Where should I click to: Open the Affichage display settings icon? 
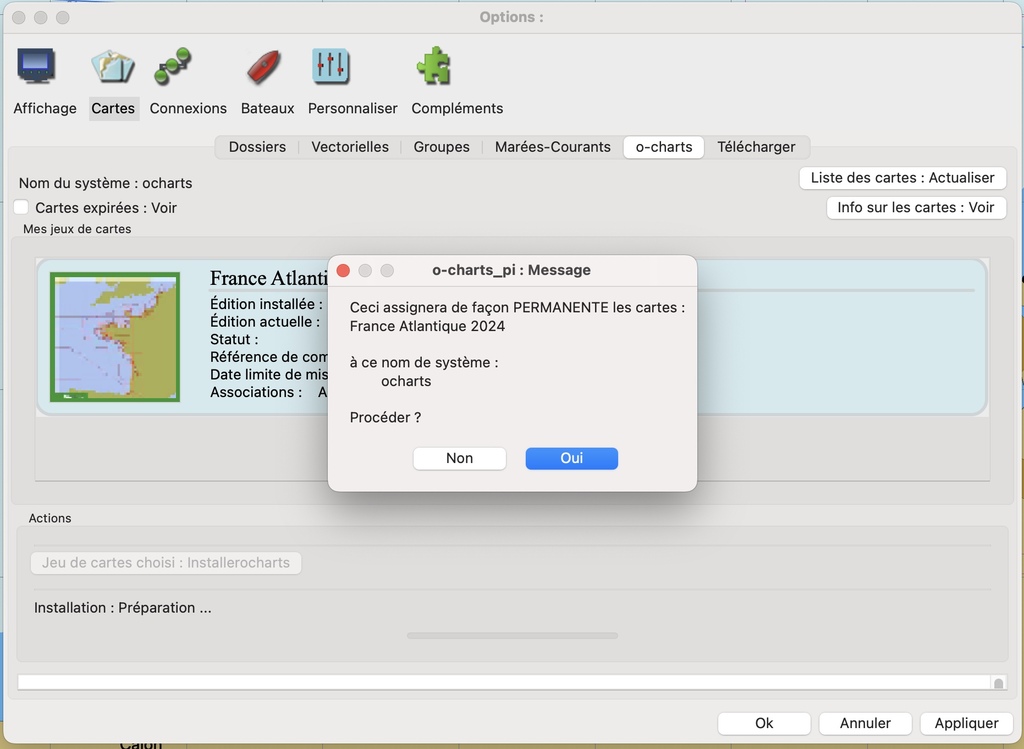tap(36, 66)
